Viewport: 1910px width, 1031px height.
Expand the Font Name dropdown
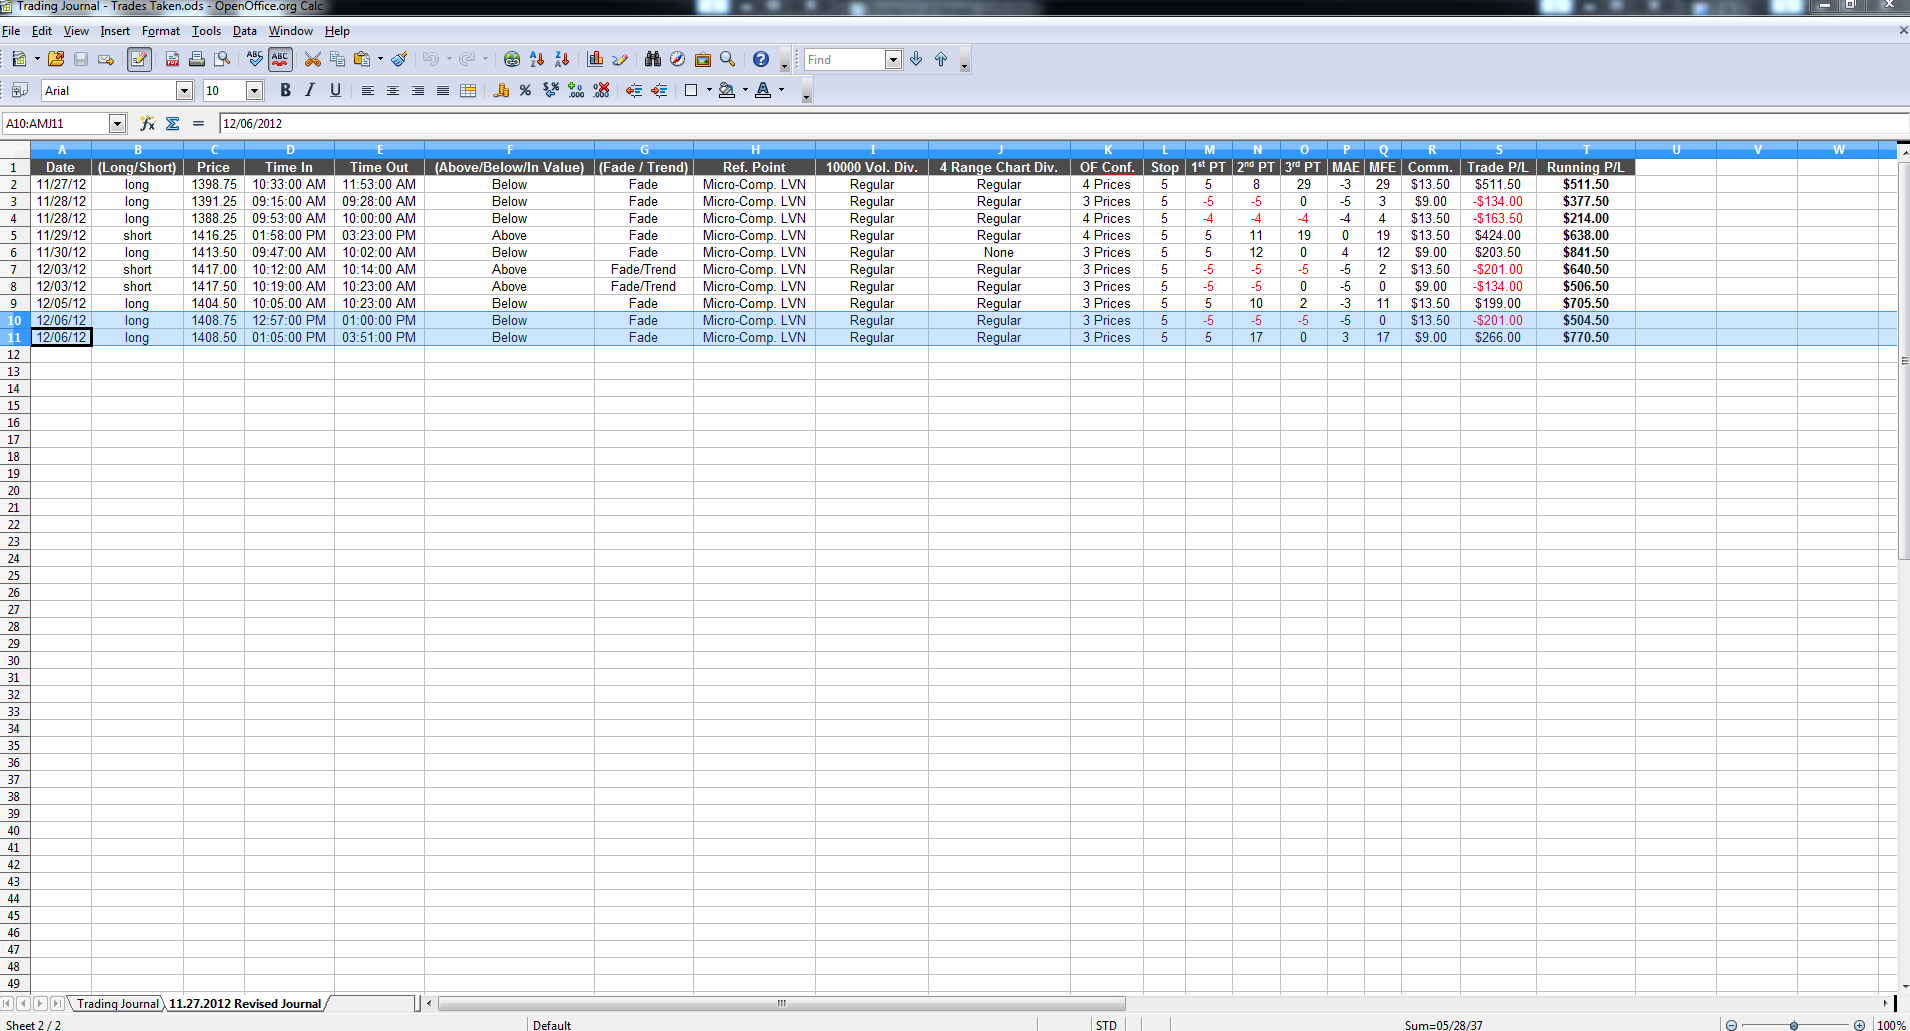pos(184,91)
